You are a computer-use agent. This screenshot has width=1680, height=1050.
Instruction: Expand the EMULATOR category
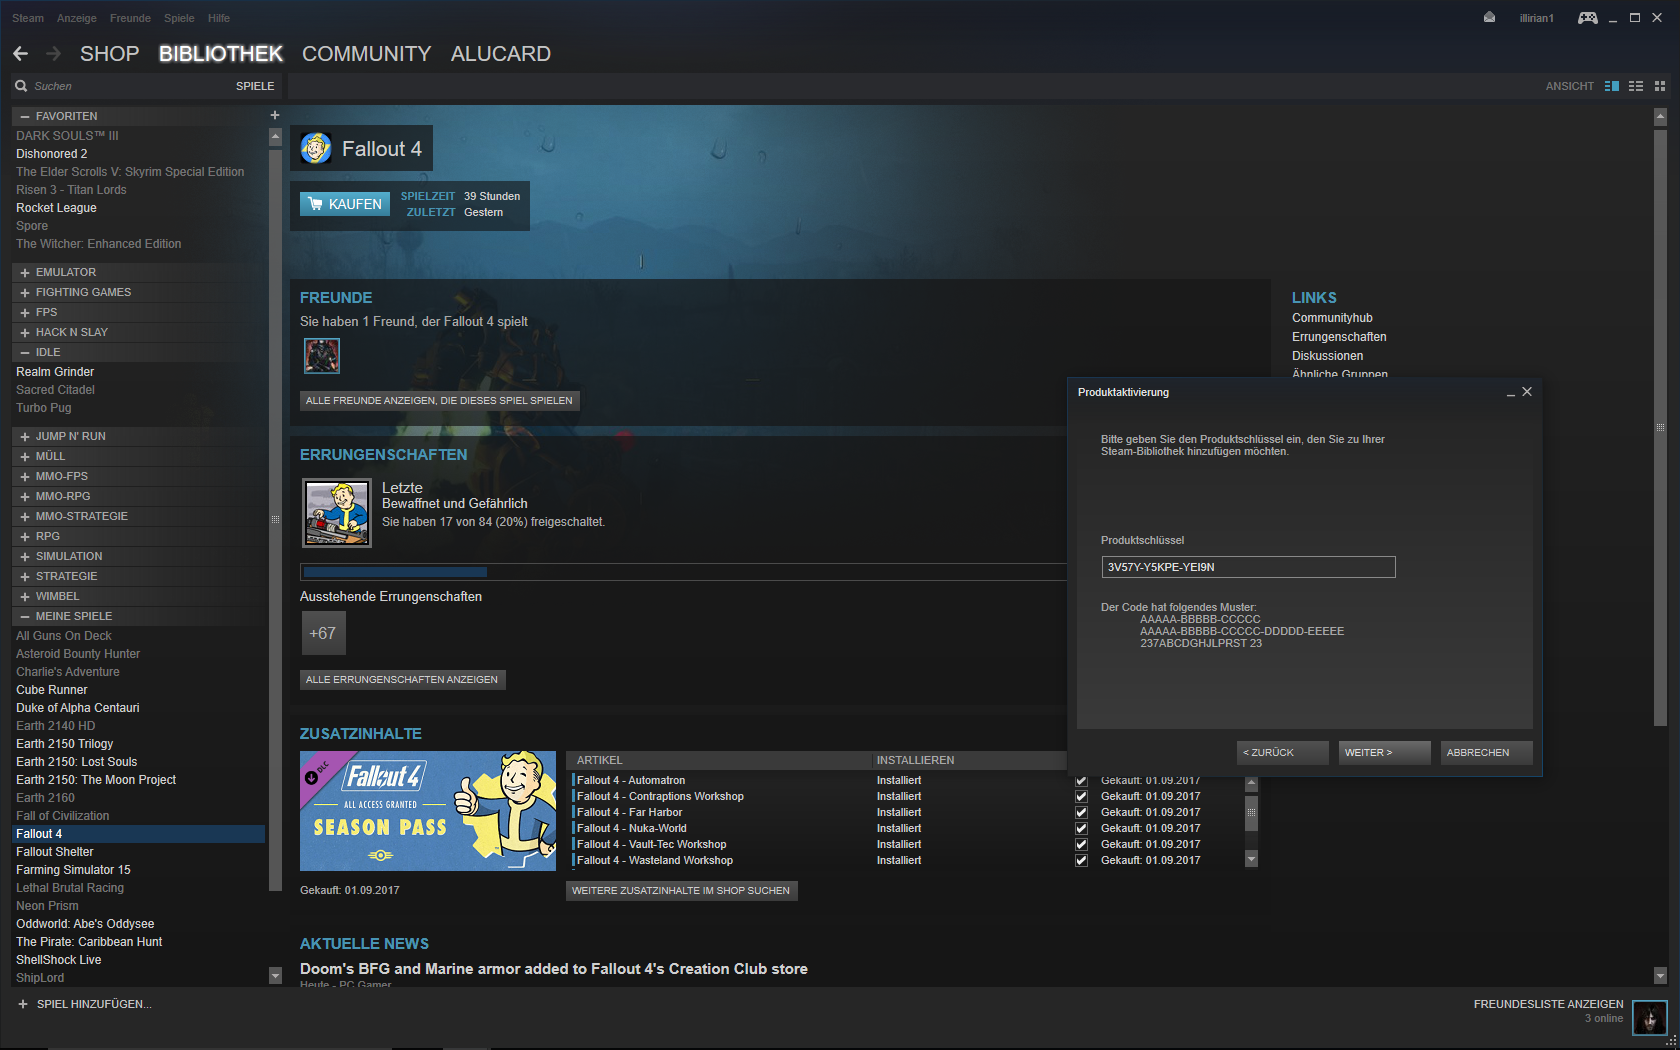coord(25,272)
